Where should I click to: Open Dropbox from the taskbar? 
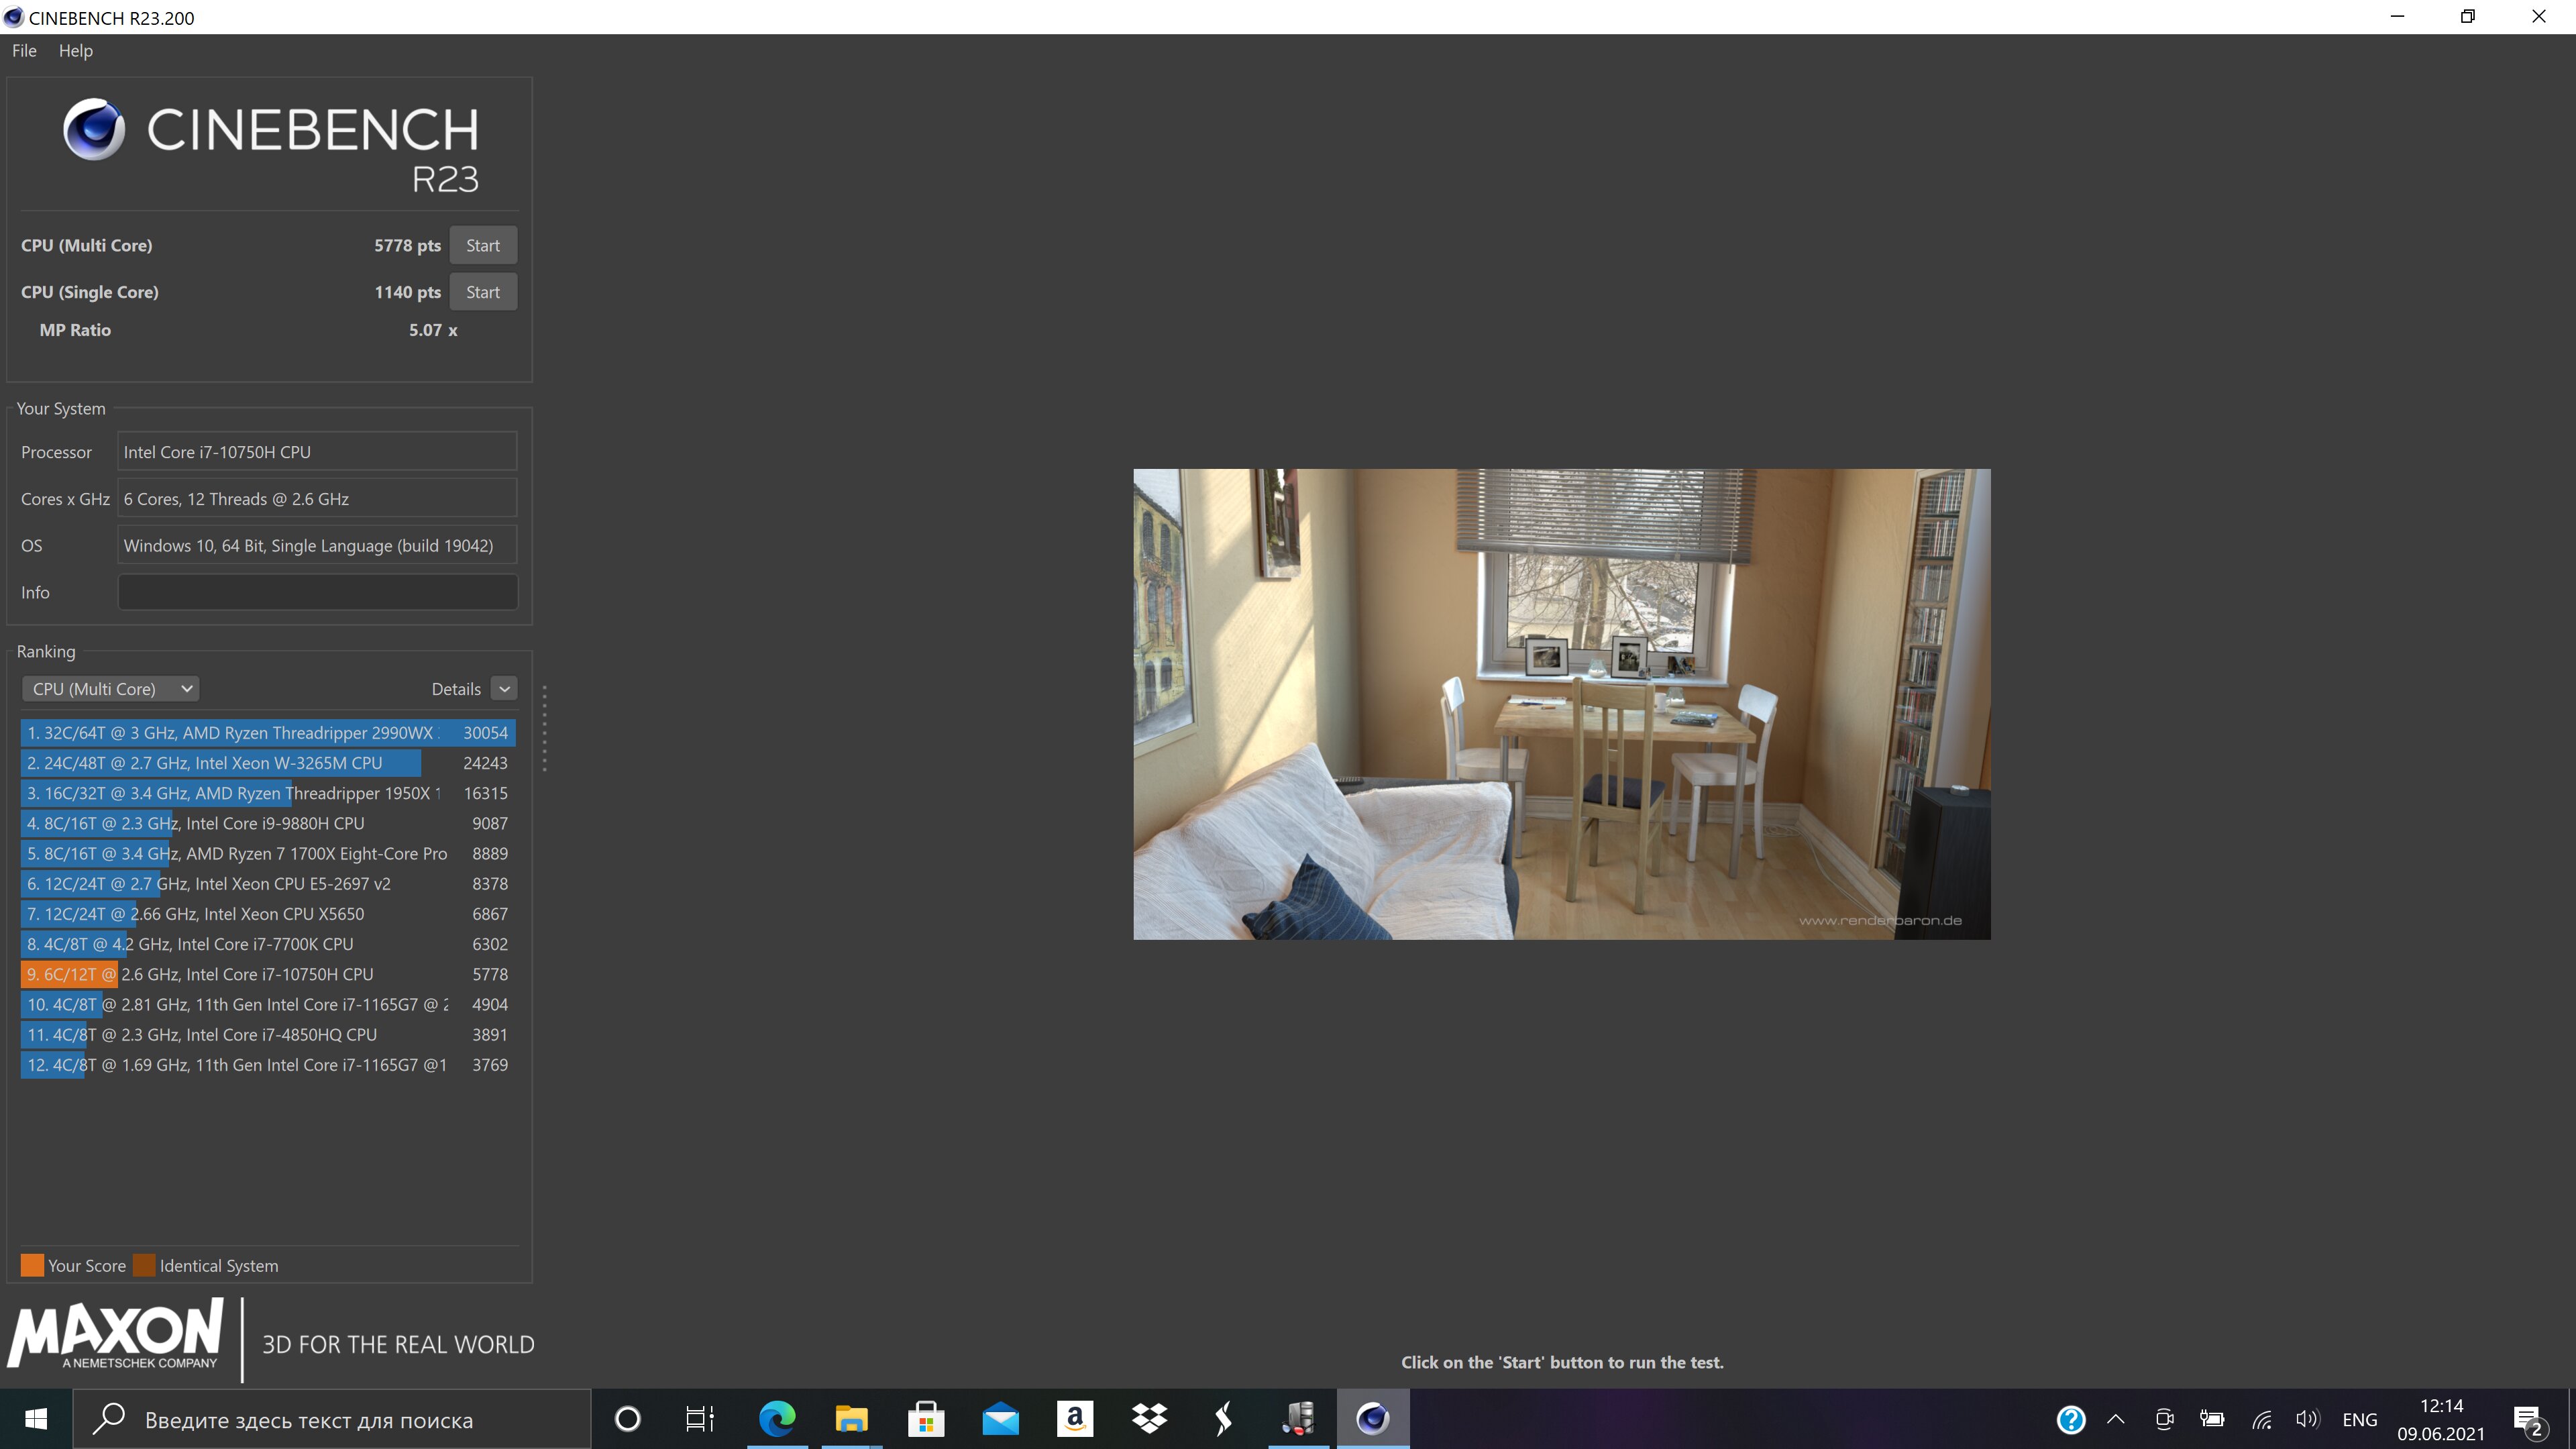pos(1149,1418)
